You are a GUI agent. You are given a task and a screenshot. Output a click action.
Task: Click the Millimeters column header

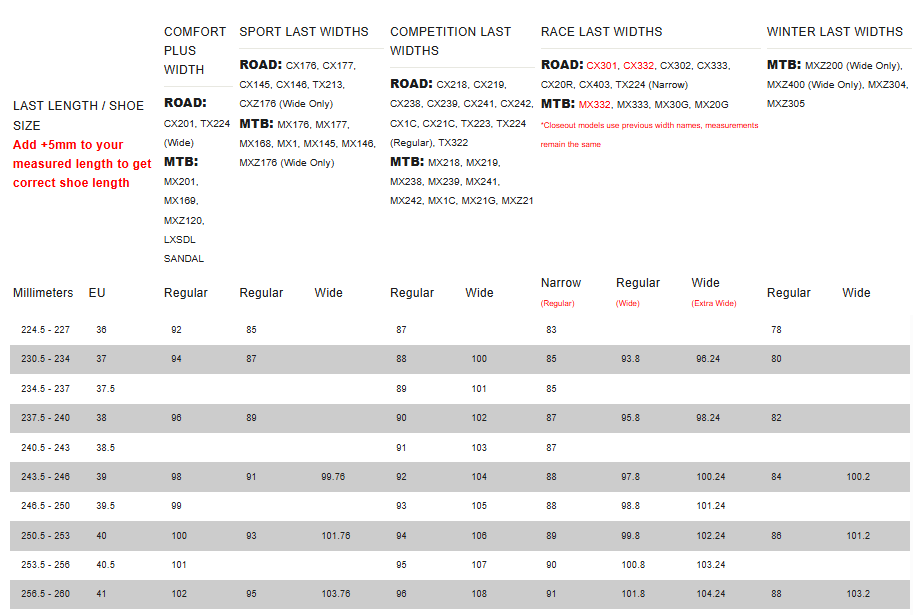(43, 293)
